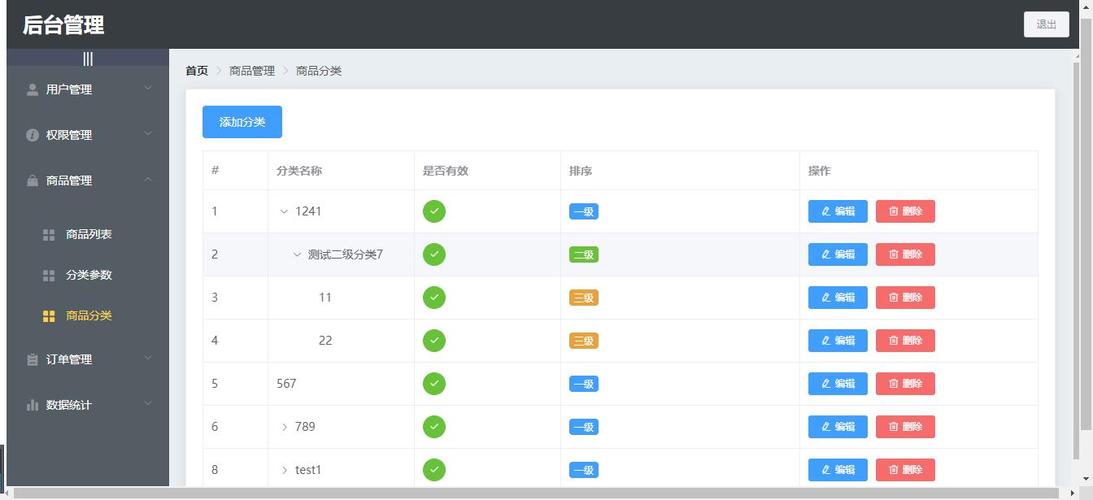This screenshot has width=1093, height=500.
Task: Click the 是否有效 column header
Action: [445, 171]
